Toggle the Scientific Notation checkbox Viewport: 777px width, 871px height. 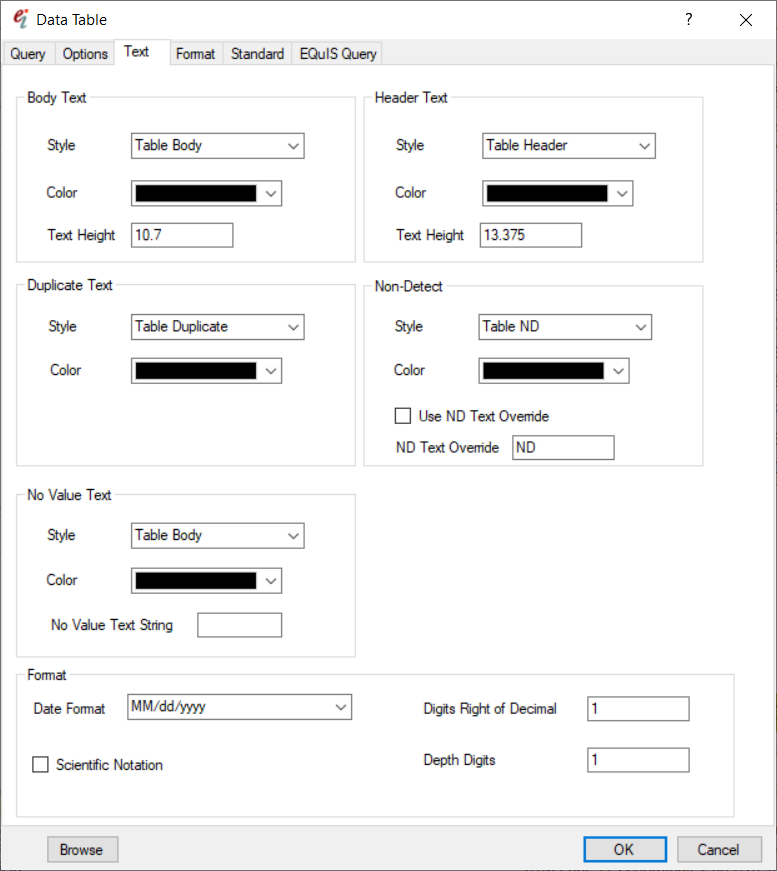click(x=41, y=765)
